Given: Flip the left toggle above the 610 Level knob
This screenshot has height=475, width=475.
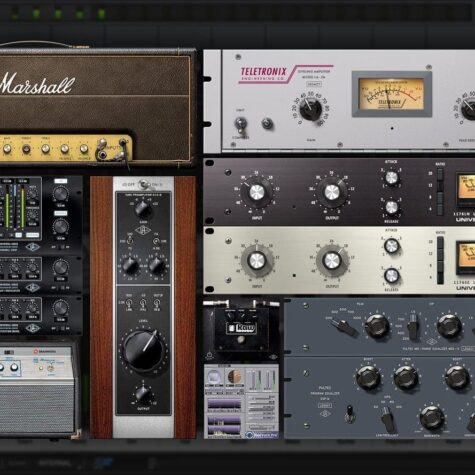Looking at the screenshot, I should tap(129, 304).
